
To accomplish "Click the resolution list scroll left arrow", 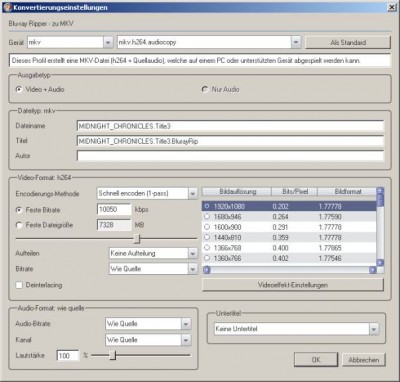I will click(207, 270).
